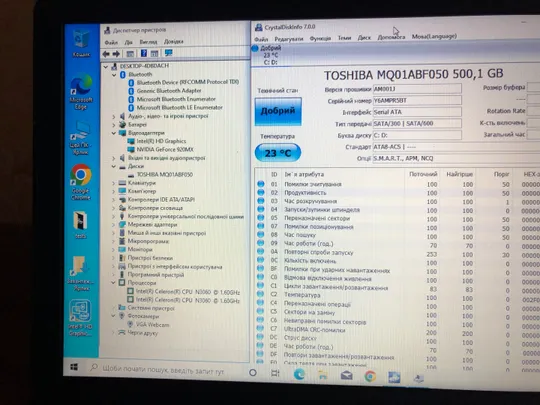Open Mail app from the taskbar
This screenshot has height=405, width=540.
[x=346, y=376]
